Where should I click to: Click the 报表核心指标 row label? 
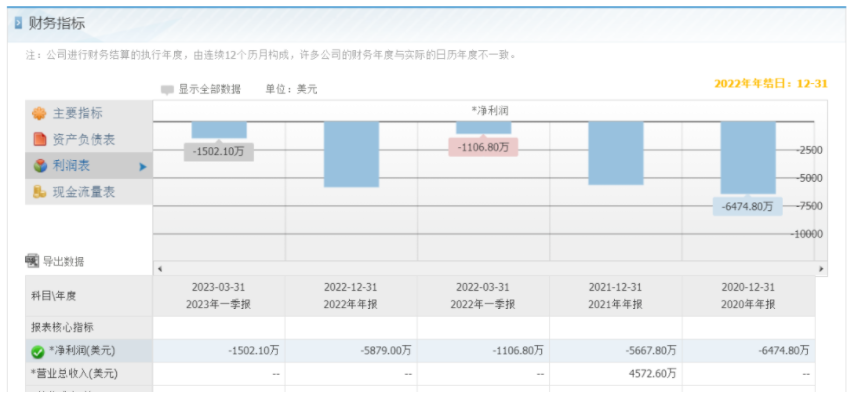tap(62, 327)
